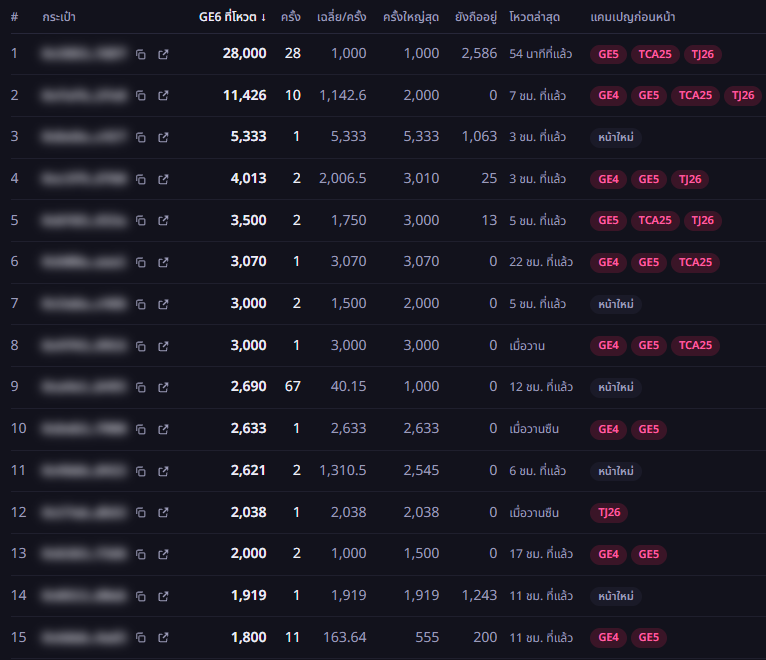Click the หน้าใหม่ badge in row 3
The image size is (766, 660).
[x=616, y=137]
